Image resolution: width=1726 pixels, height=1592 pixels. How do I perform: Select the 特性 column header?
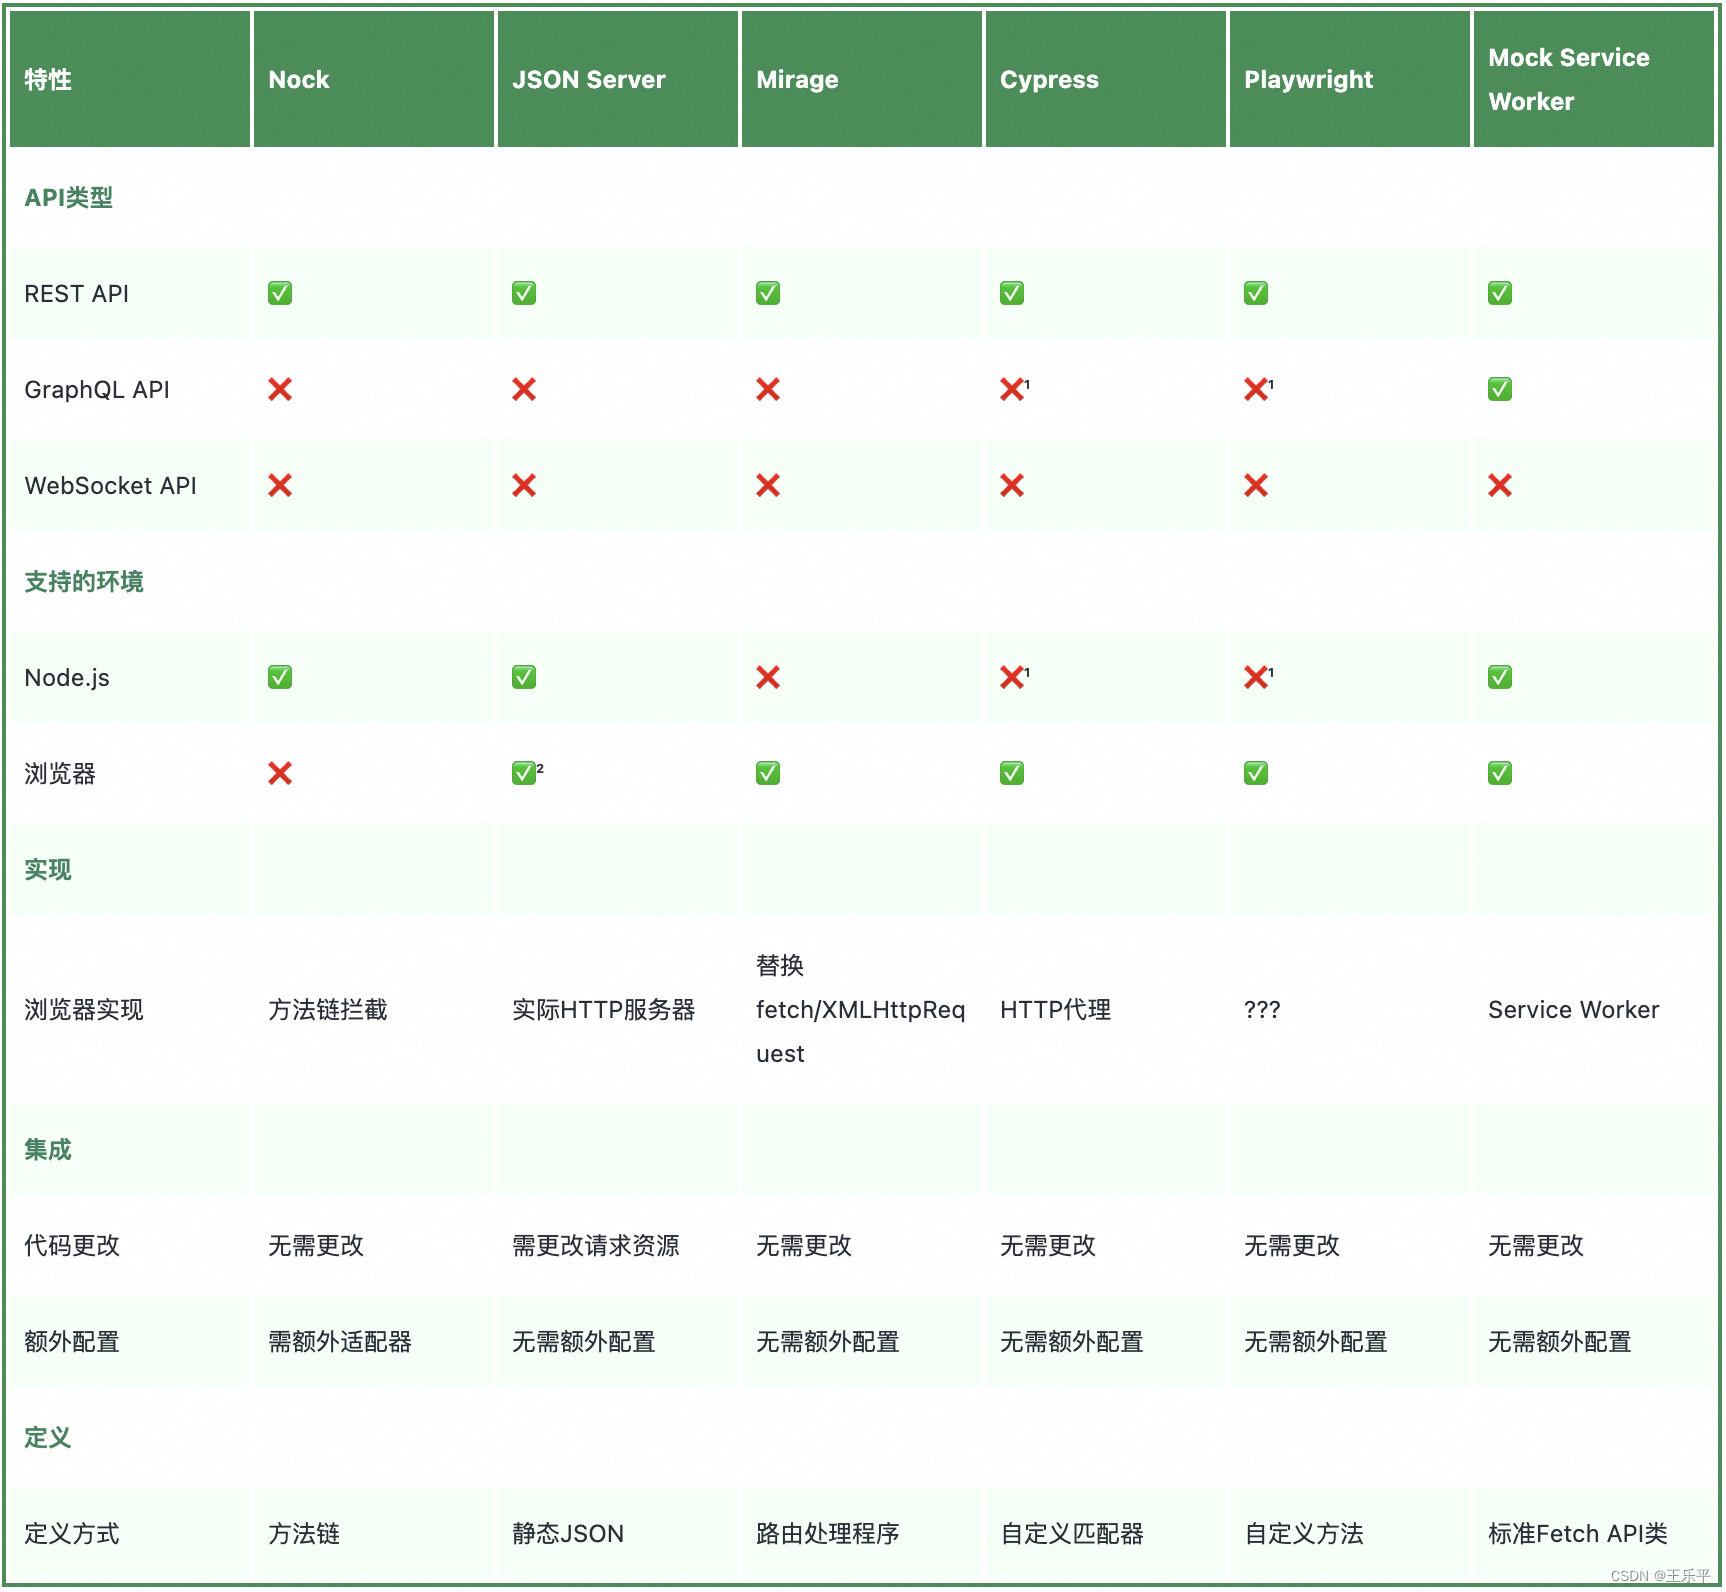[x=130, y=79]
